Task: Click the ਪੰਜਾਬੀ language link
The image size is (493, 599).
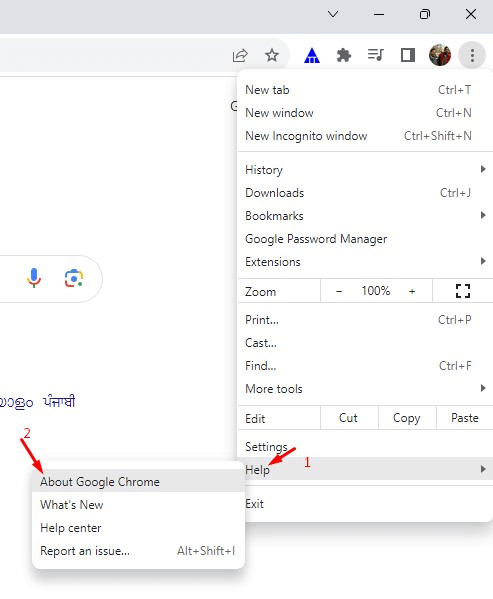Action: 60,401
